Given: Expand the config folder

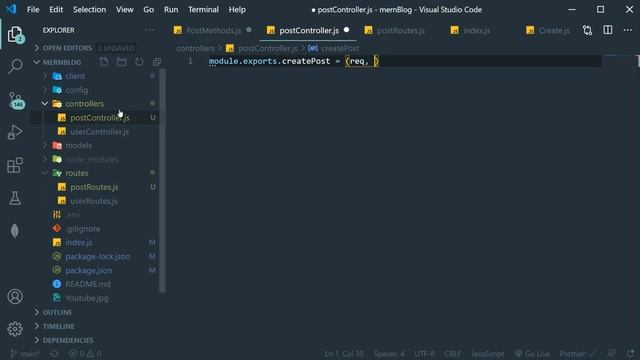Looking at the screenshot, I should (77, 90).
